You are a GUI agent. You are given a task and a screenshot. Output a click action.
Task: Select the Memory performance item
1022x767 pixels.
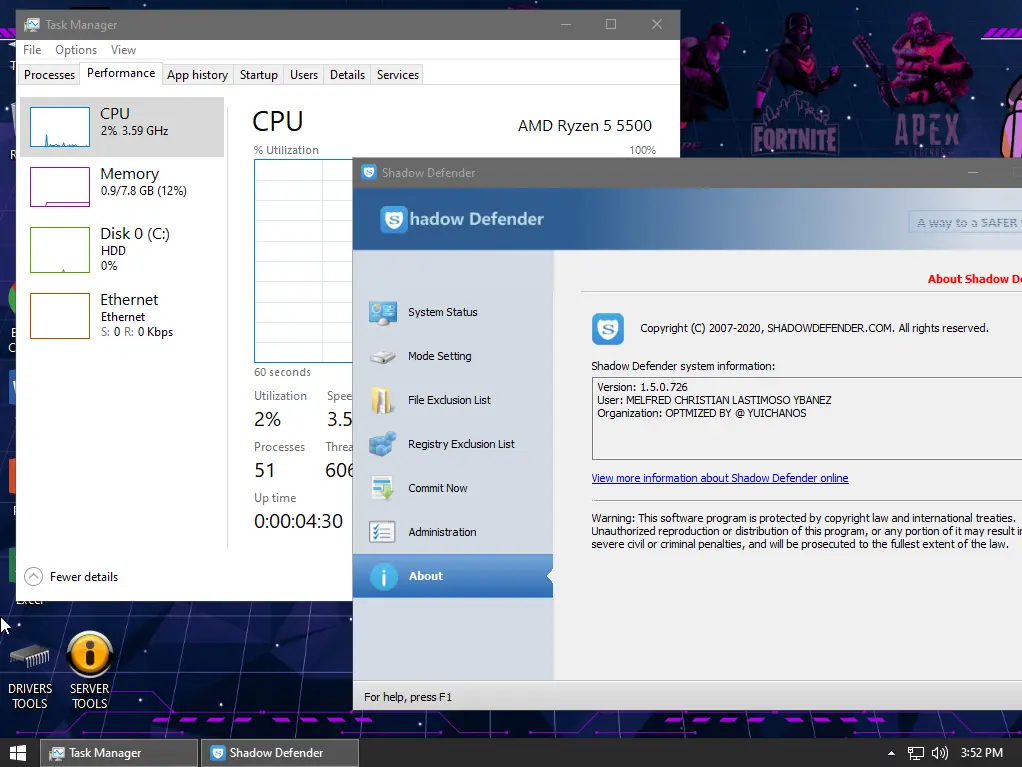pyautogui.click(x=122, y=186)
